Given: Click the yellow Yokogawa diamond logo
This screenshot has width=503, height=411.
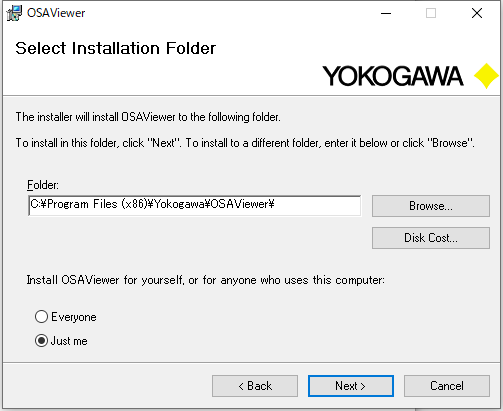Looking at the screenshot, I should coord(486,76).
